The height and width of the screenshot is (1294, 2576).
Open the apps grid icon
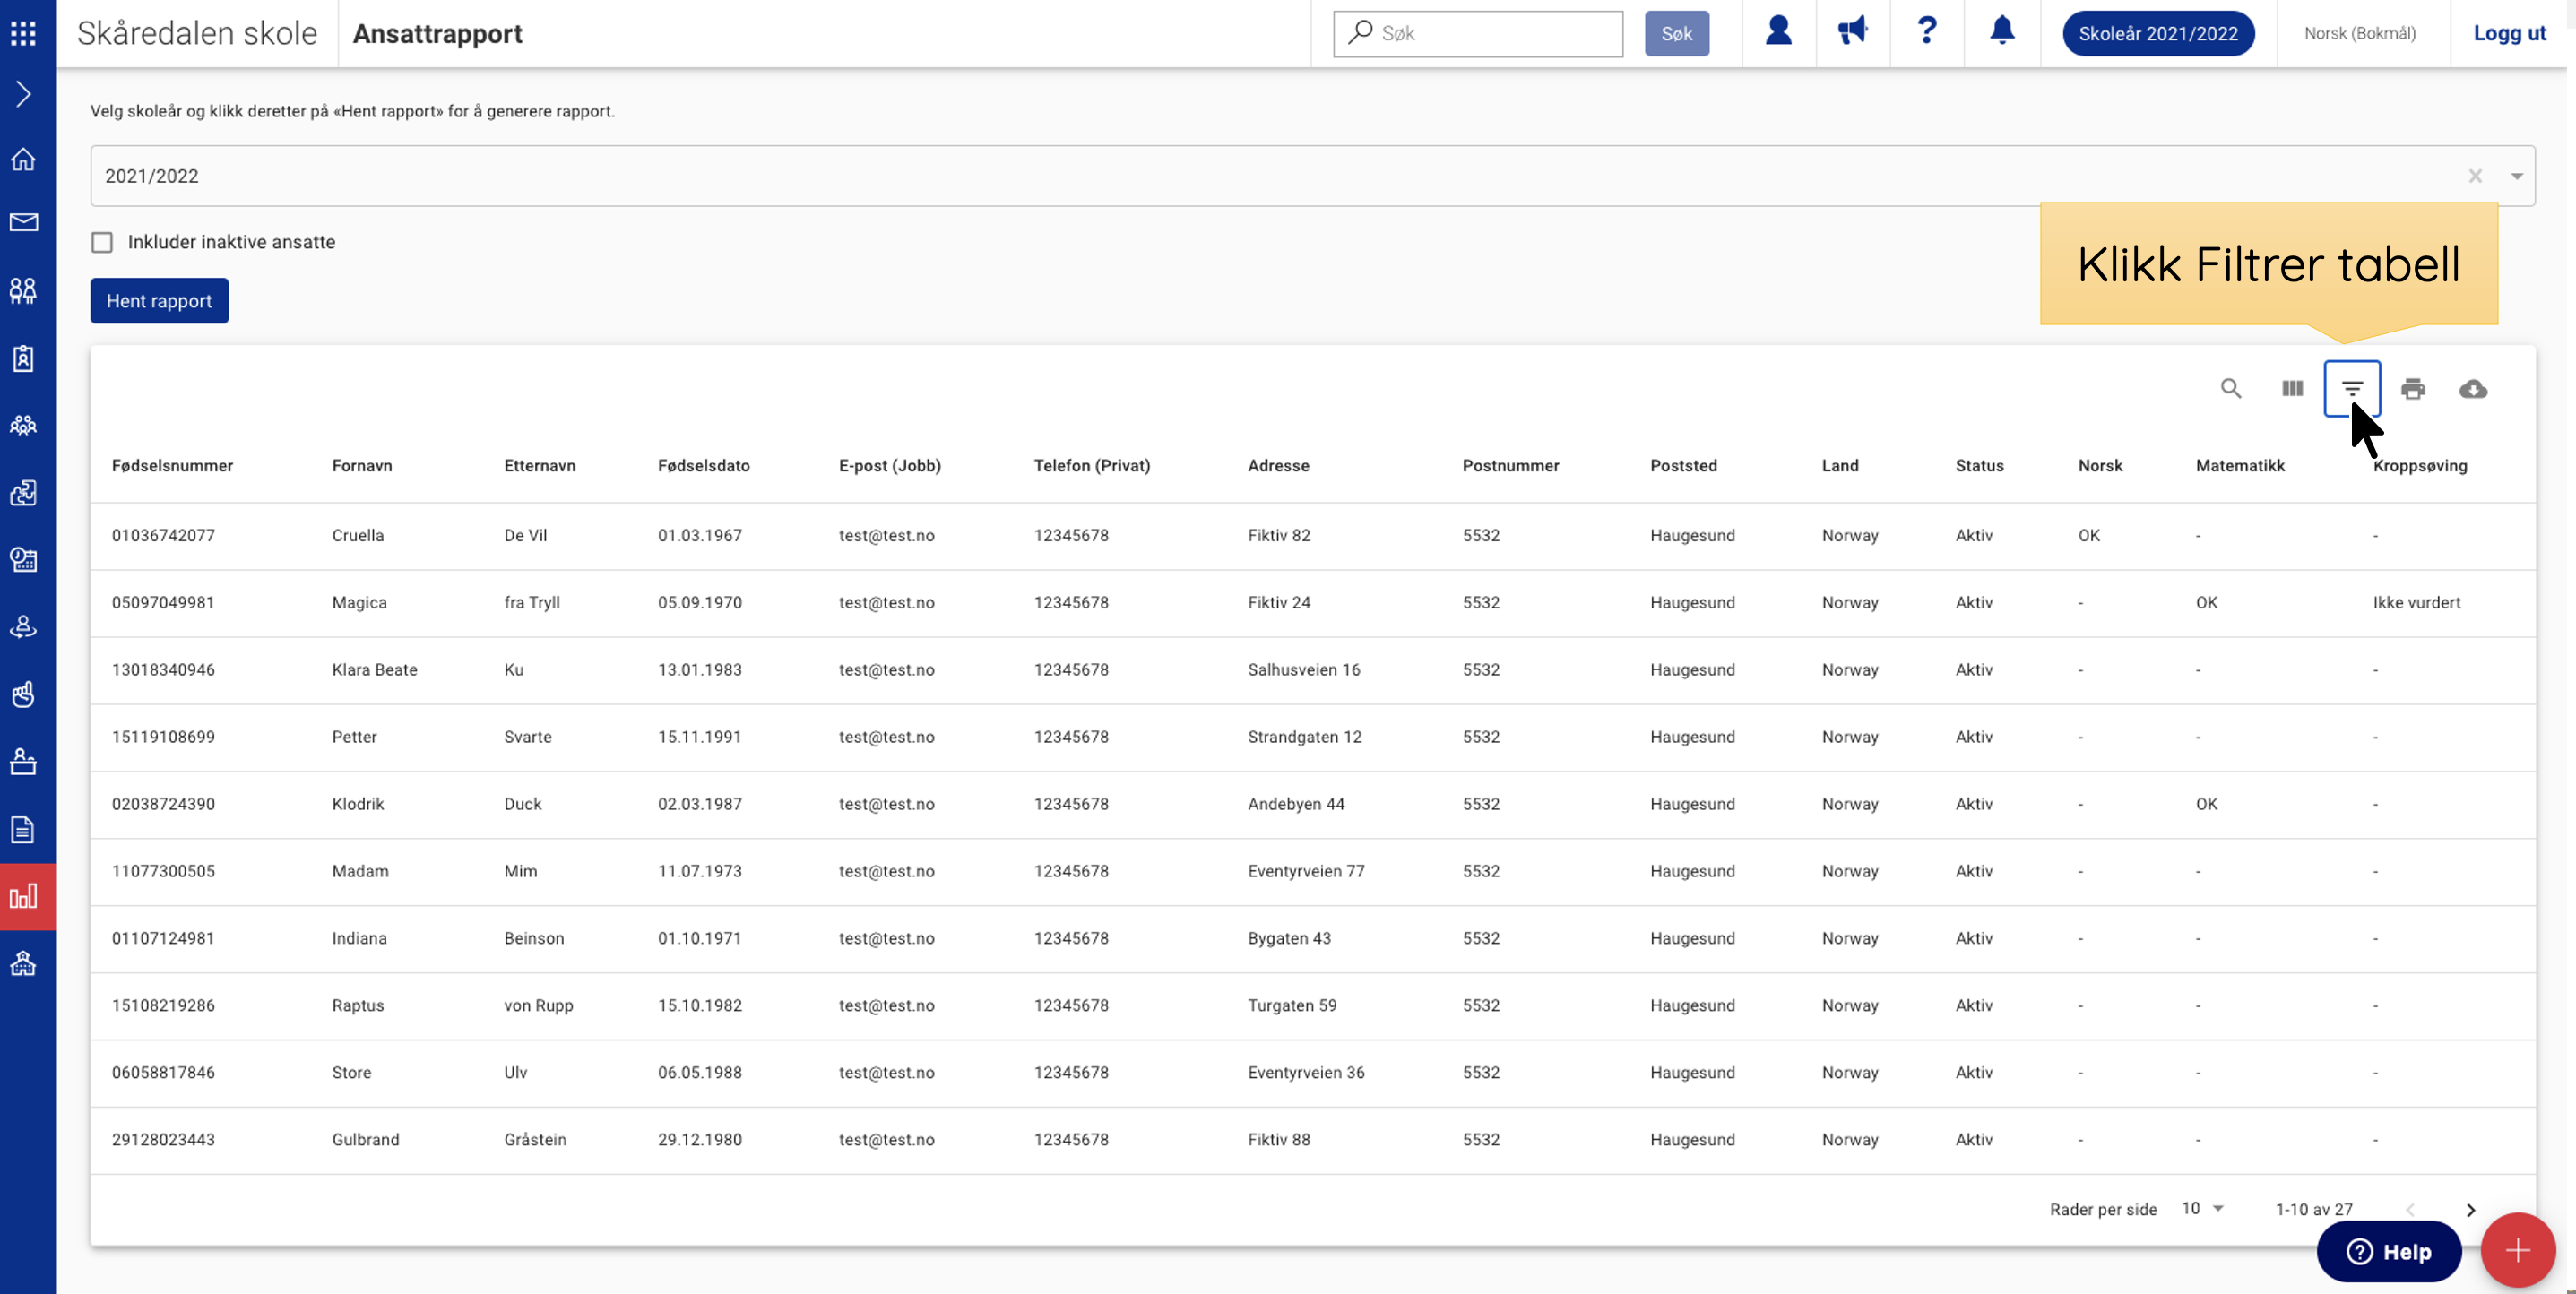[23, 33]
